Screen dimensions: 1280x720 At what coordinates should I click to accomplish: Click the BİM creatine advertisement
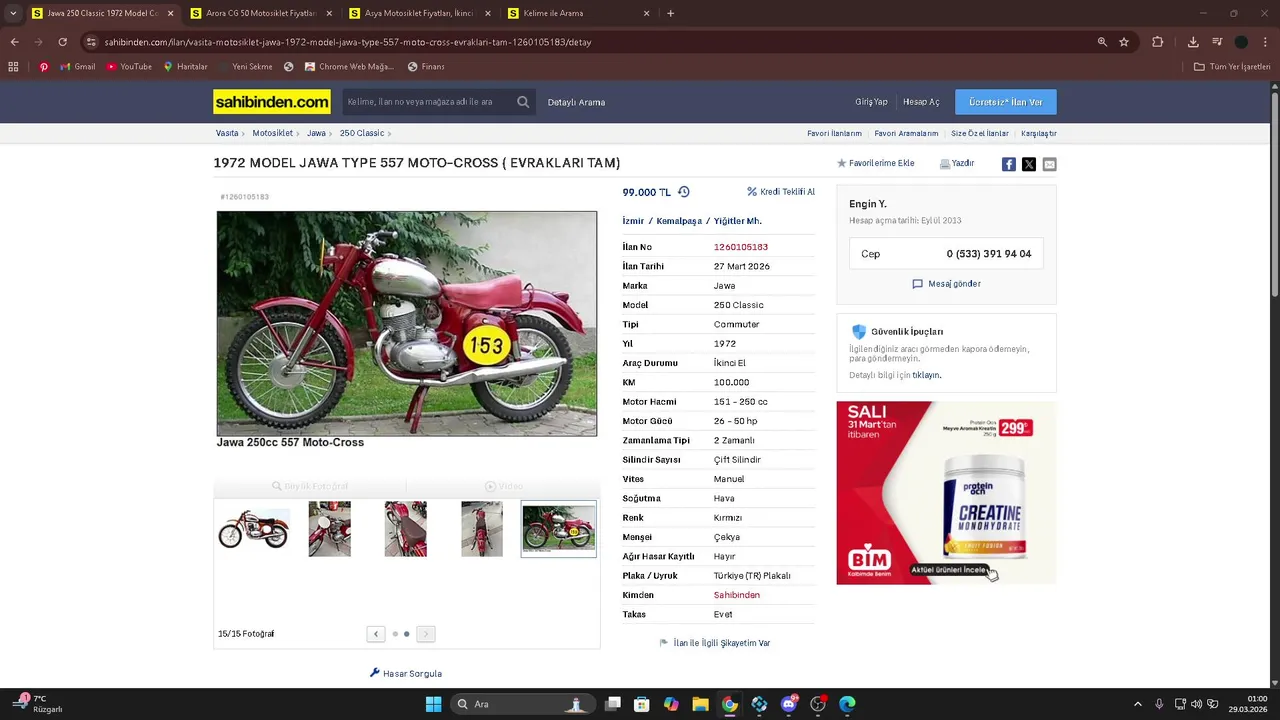946,493
